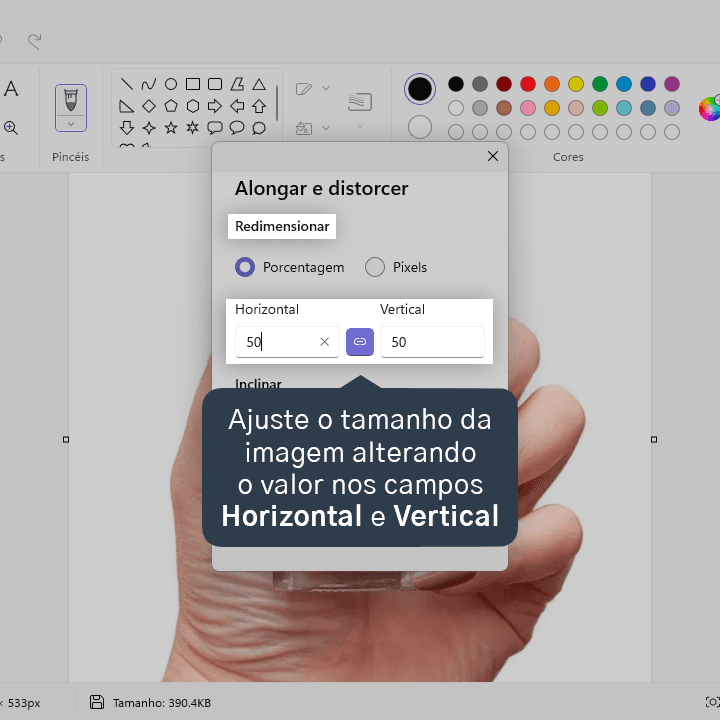The image size is (720, 720).
Task: Open the line thickness size tool
Action: click(x=360, y=102)
